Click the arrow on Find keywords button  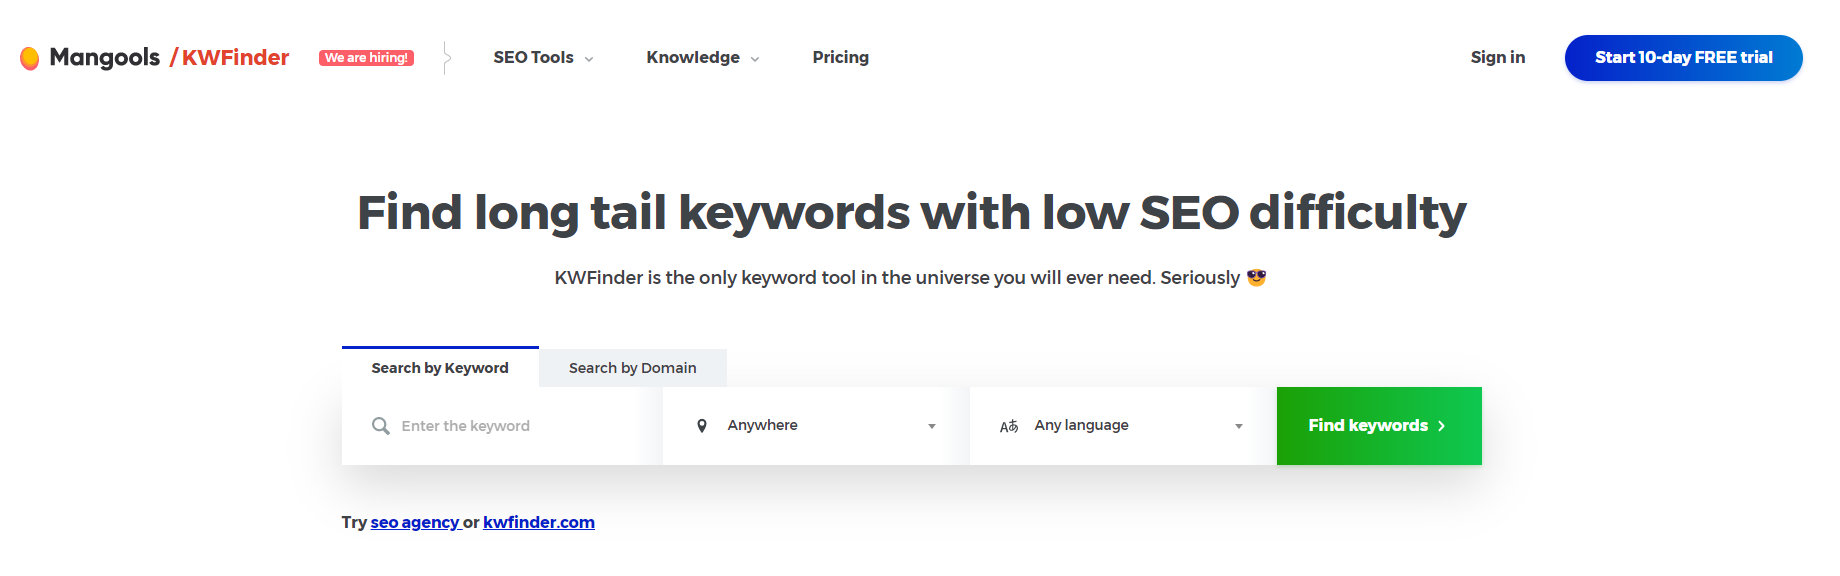tap(1442, 426)
